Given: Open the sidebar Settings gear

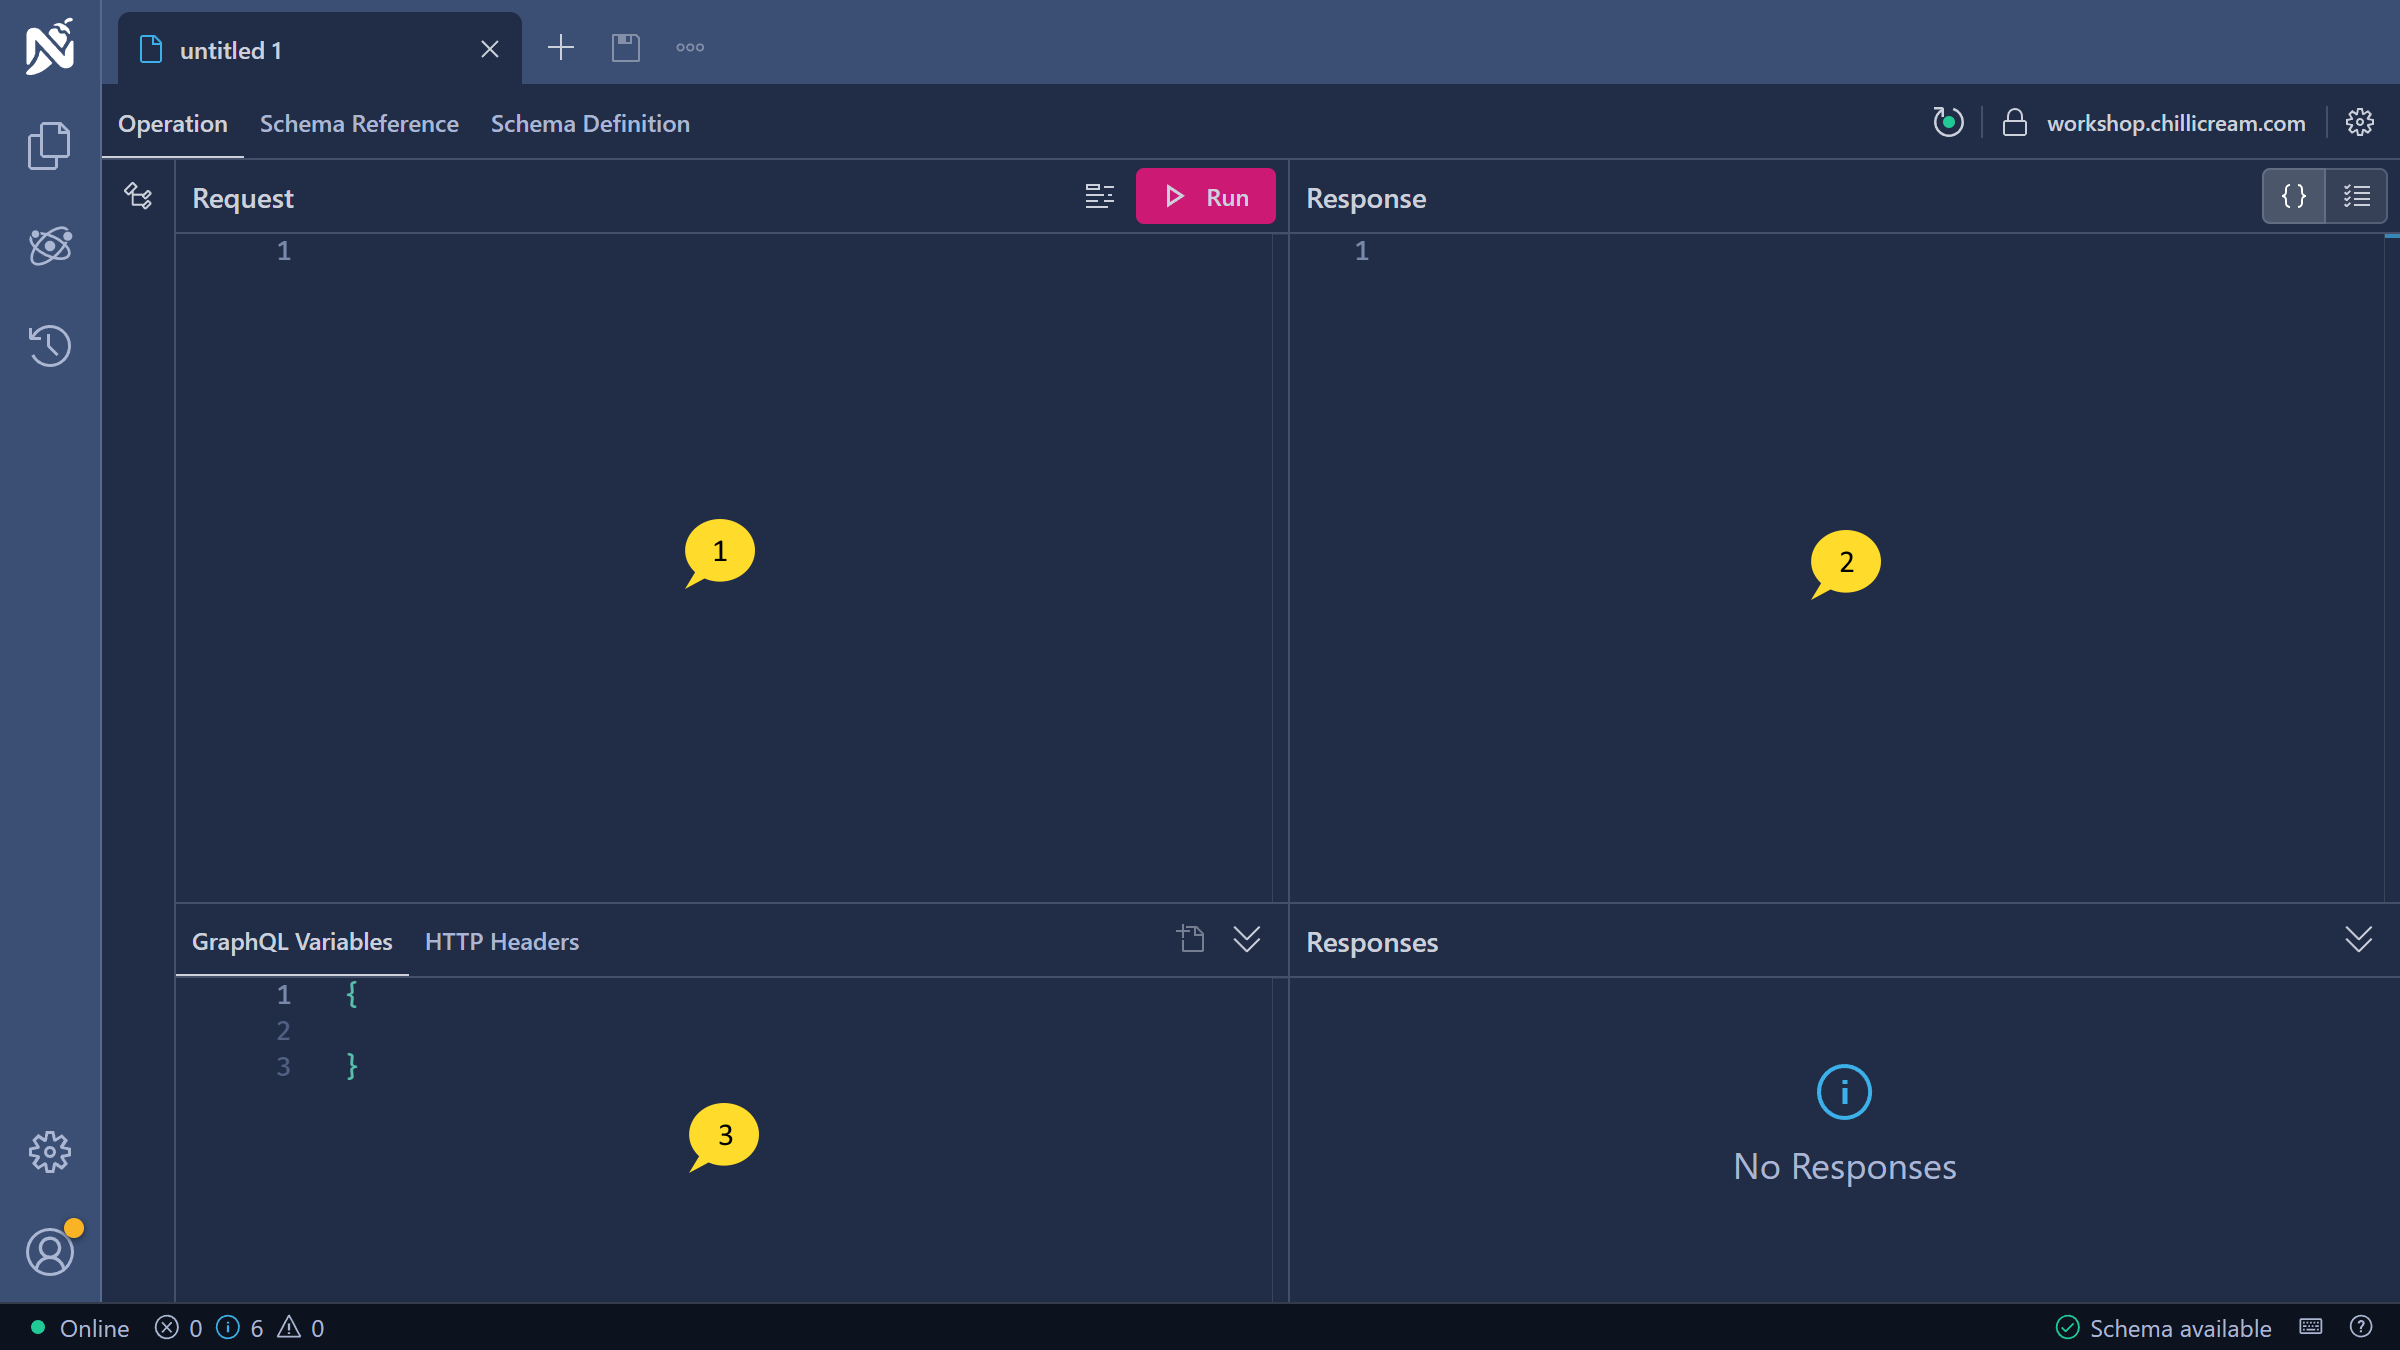Looking at the screenshot, I should tap(49, 1152).
